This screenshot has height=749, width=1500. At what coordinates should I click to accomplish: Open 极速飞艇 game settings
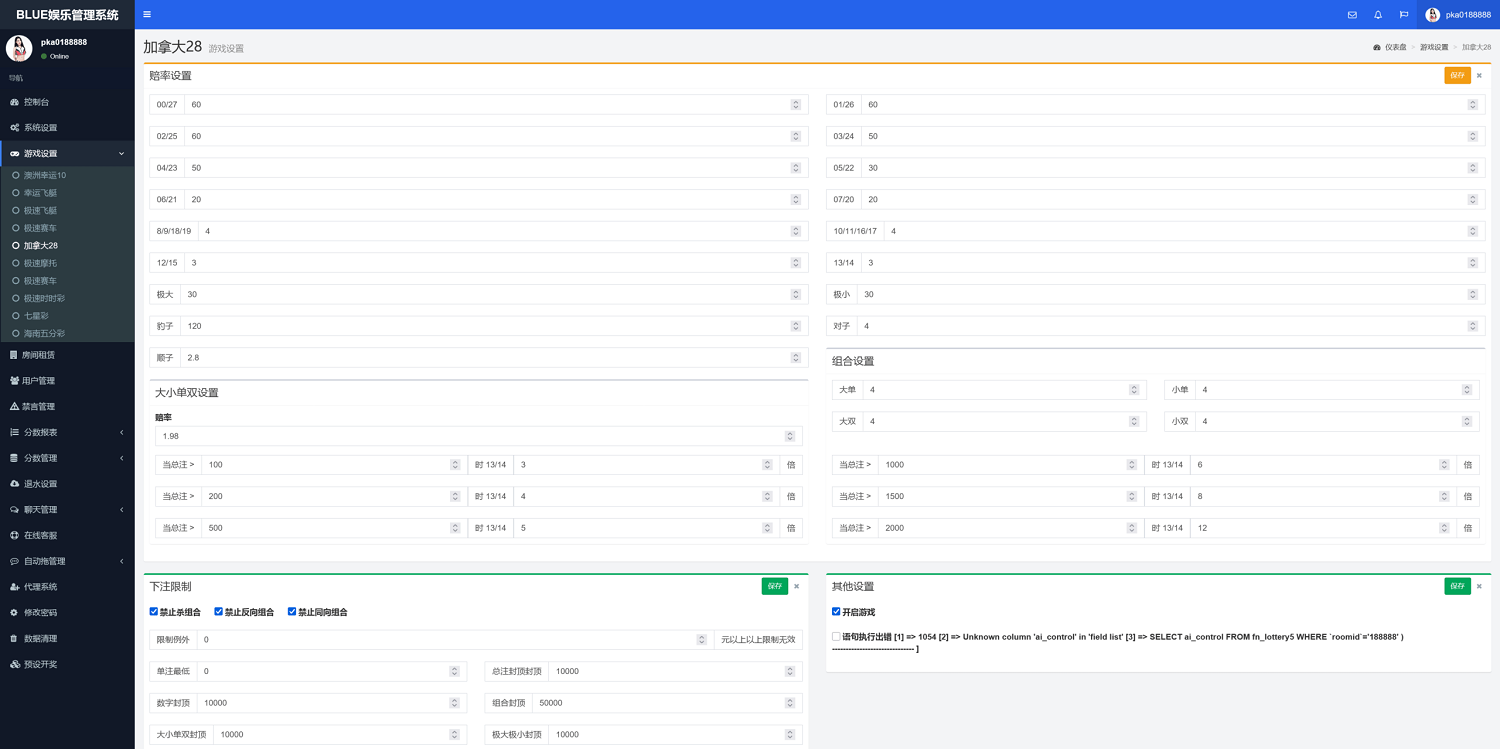[41, 211]
